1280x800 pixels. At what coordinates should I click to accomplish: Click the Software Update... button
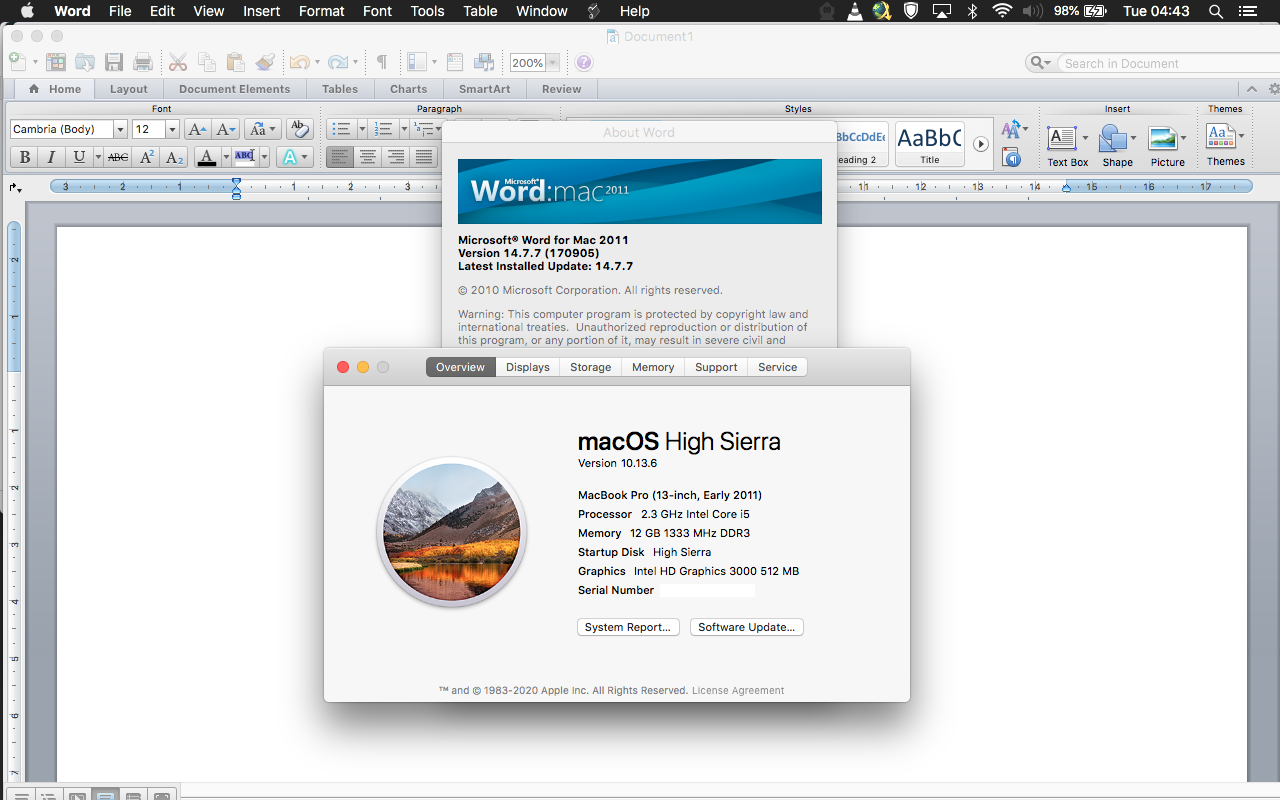[747, 627]
